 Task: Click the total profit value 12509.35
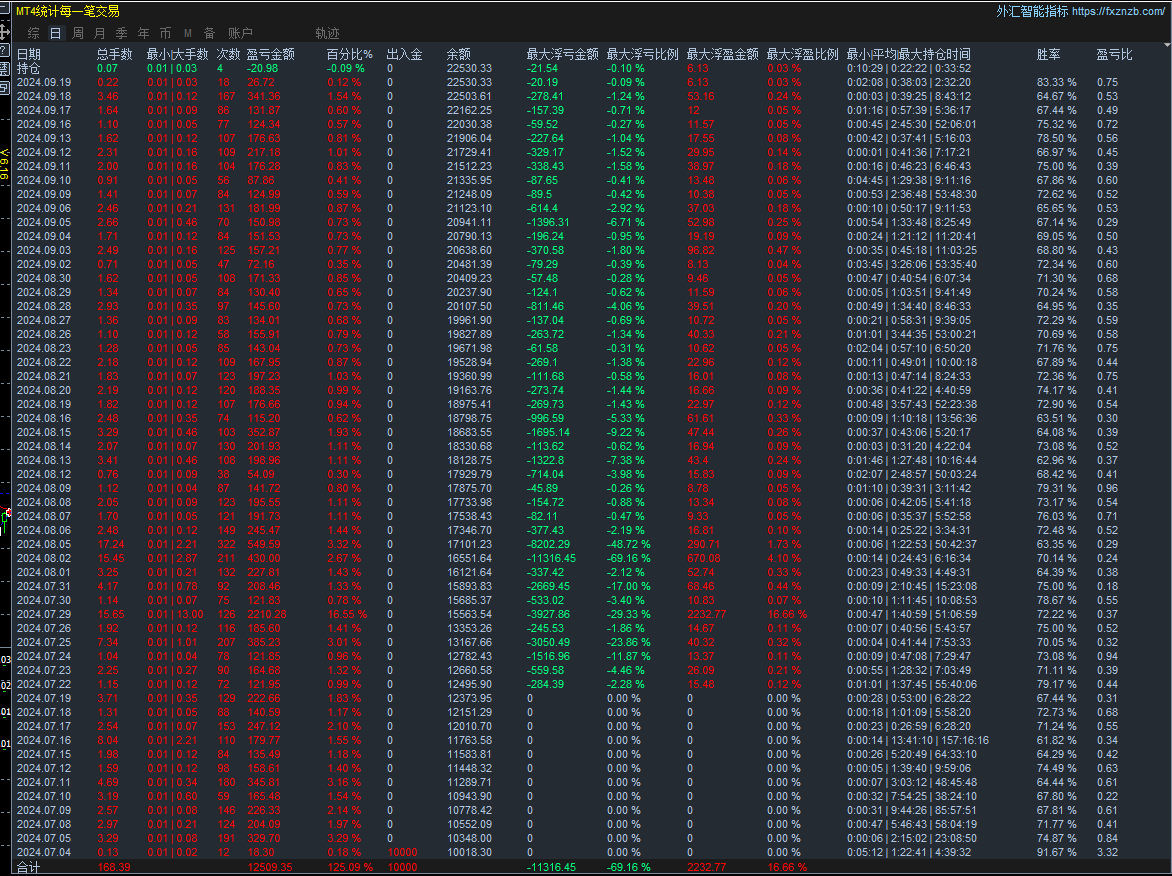coord(270,867)
